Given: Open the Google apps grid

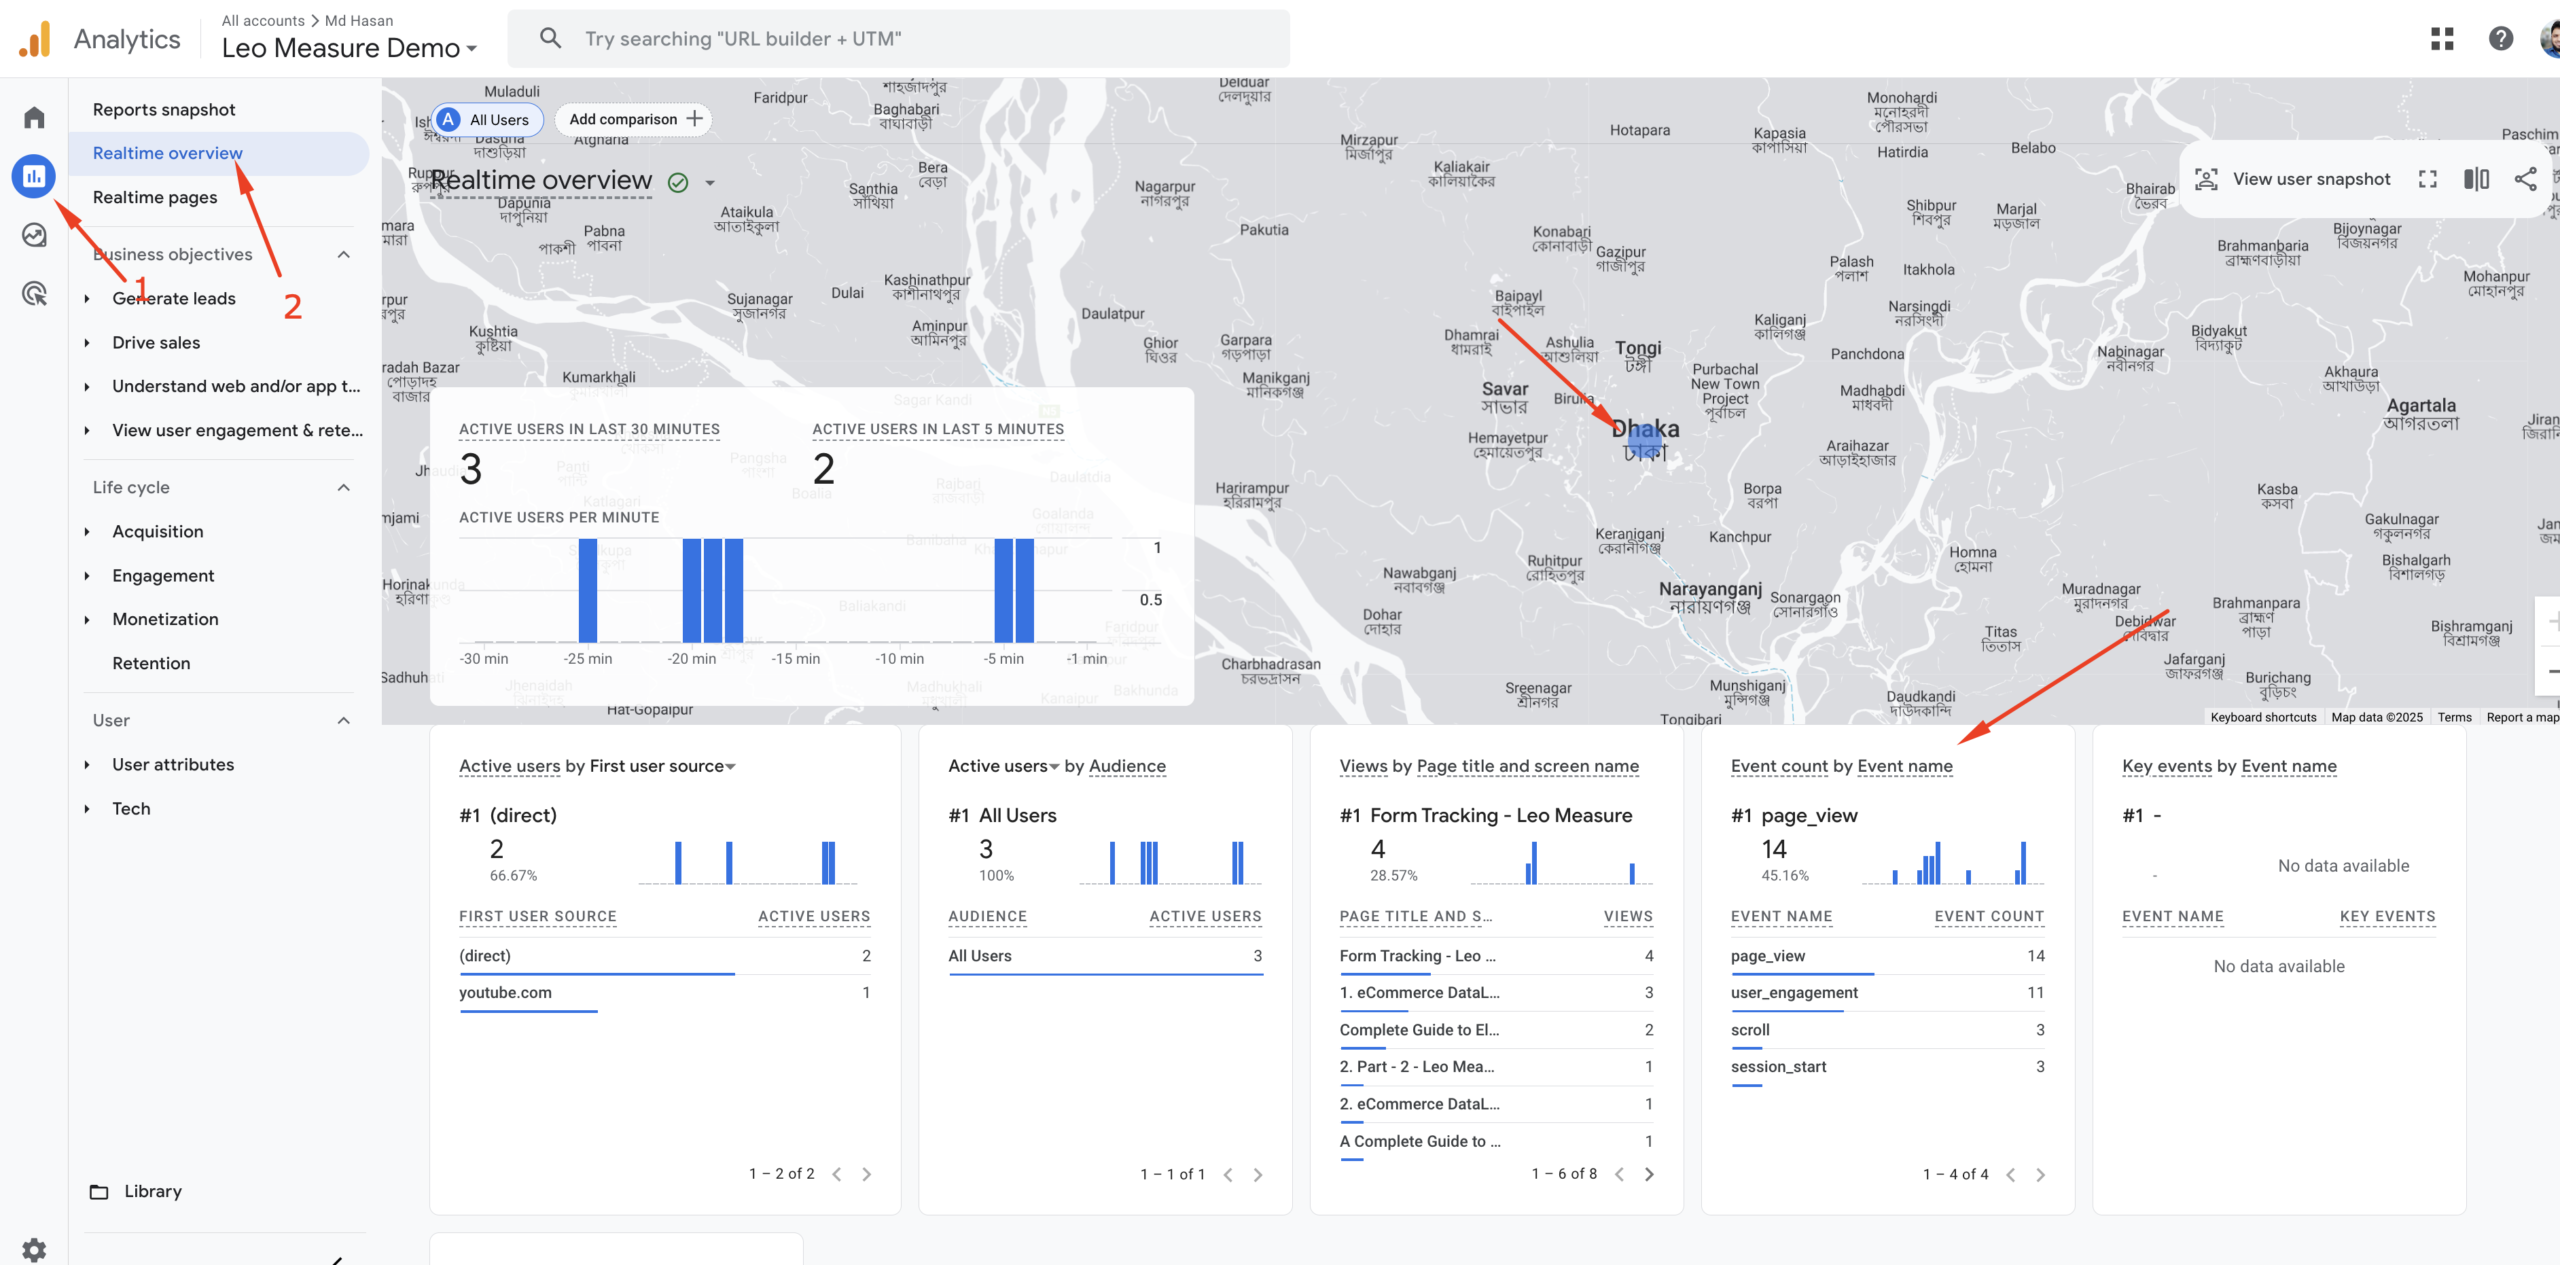Looking at the screenshot, I should pyautogui.click(x=2442, y=39).
